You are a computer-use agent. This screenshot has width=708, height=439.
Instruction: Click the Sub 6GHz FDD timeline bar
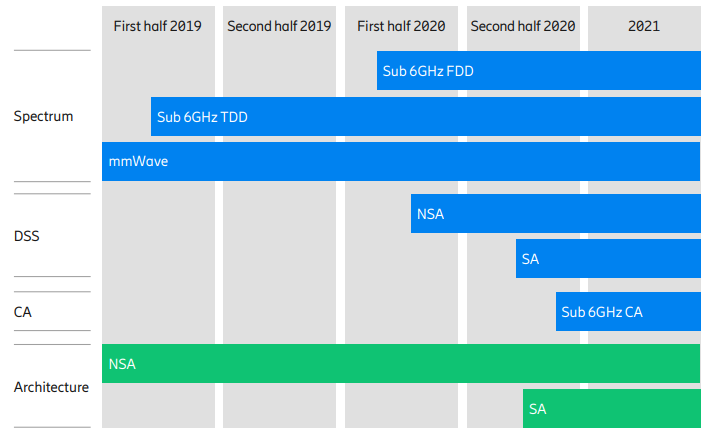538,71
